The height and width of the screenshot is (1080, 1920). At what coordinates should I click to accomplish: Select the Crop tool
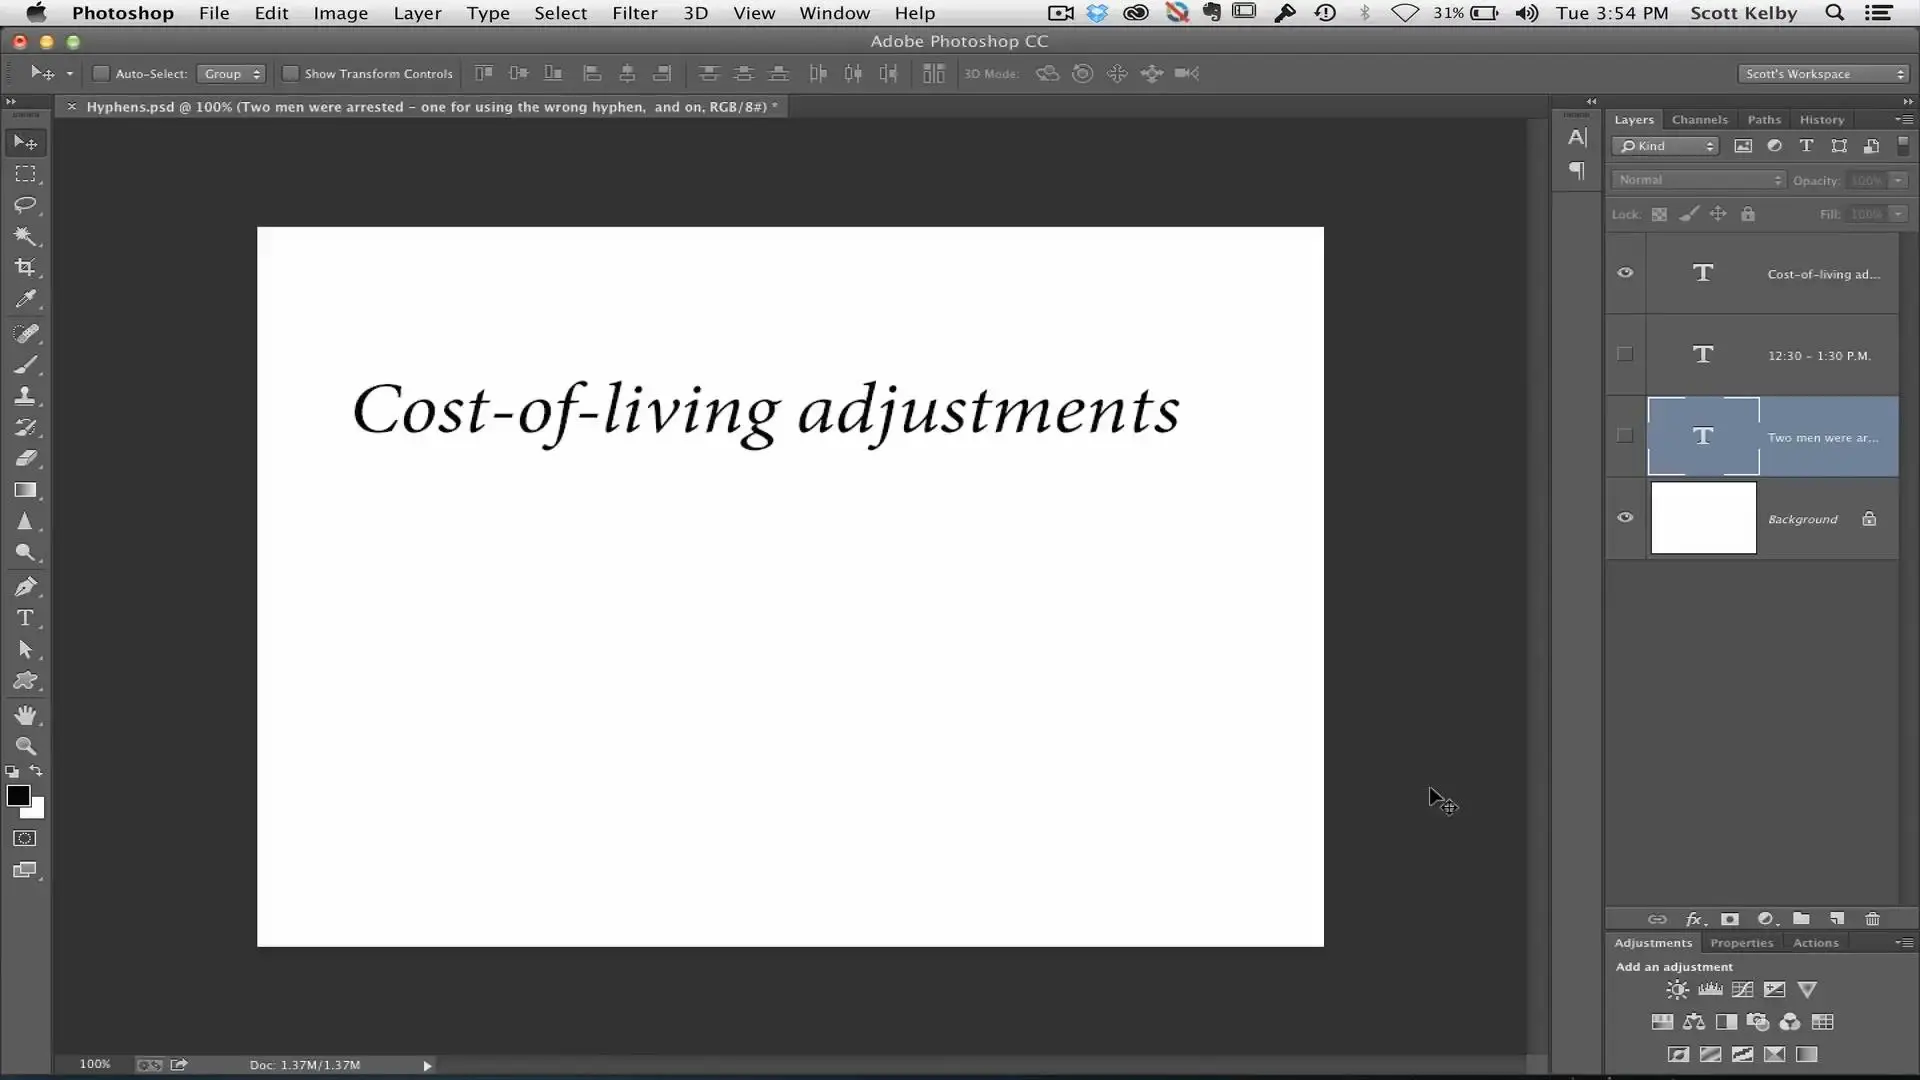(25, 267)
